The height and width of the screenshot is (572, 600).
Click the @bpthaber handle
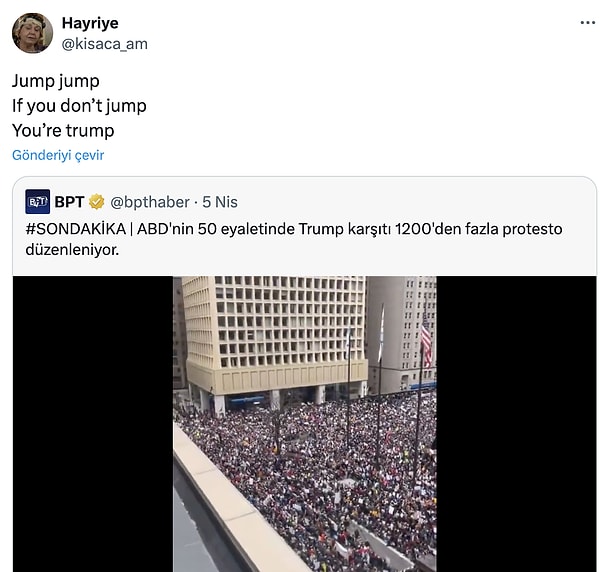(150, 202)
